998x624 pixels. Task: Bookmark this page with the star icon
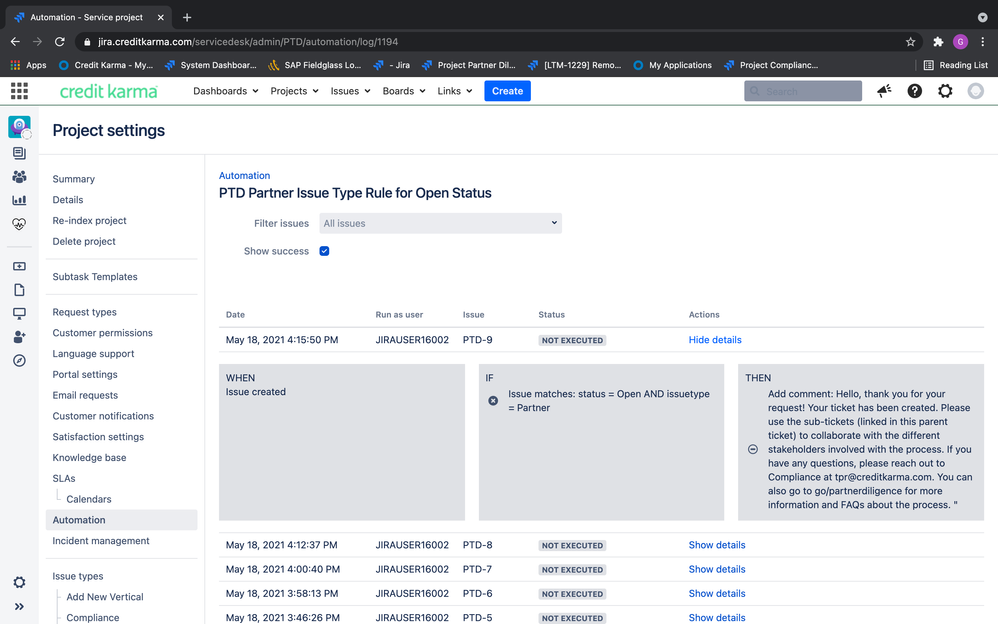[x=910, y=41]
